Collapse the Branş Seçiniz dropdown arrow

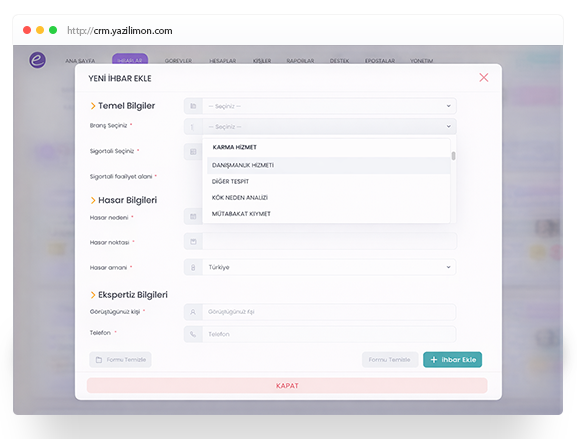point(449,126)
